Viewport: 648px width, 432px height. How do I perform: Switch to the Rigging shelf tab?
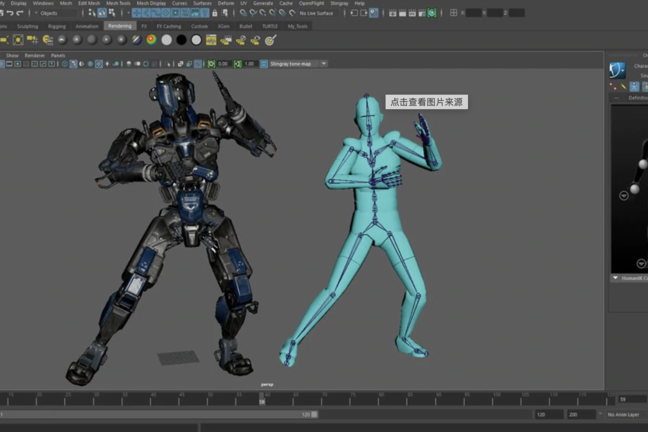pos(57,26)
